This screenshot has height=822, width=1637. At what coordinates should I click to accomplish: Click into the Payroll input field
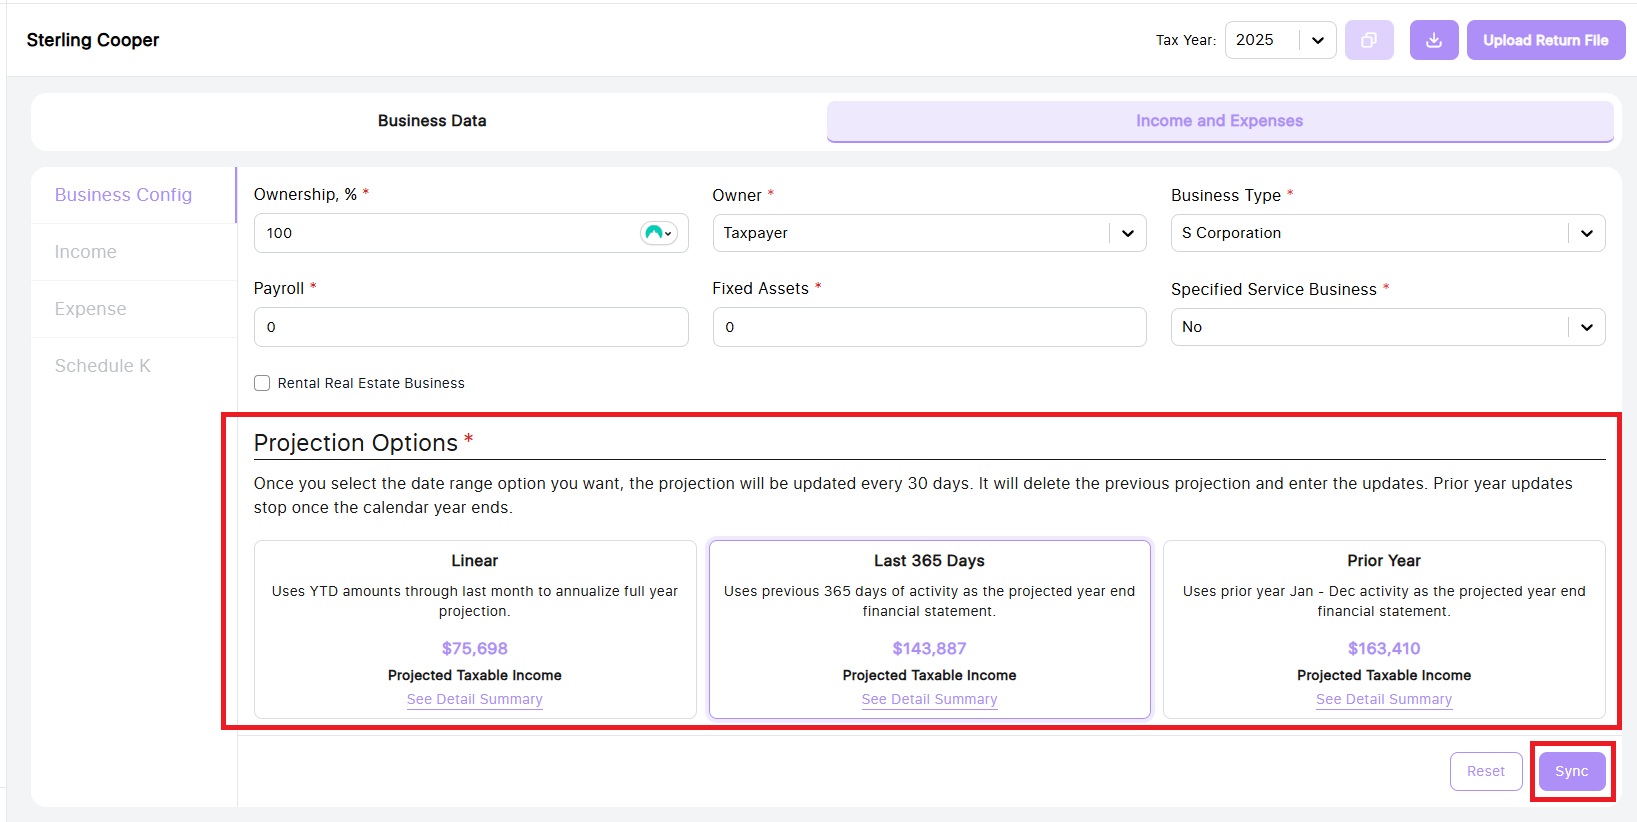(470, 327)
